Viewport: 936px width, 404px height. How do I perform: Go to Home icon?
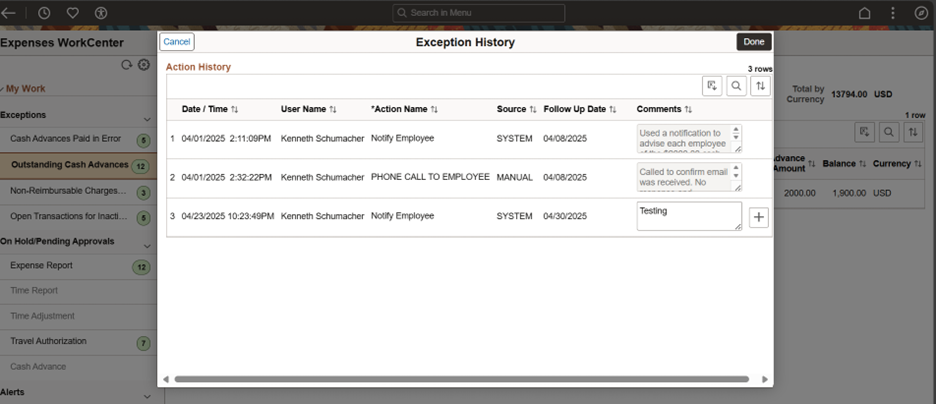coord(864,13)
